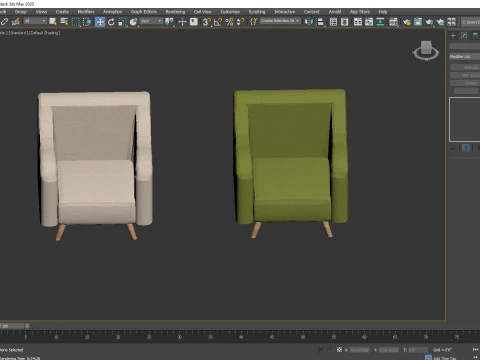The image size is (480, 360).
Task: Toggle the 3D Snaps button
Action: 207,22
